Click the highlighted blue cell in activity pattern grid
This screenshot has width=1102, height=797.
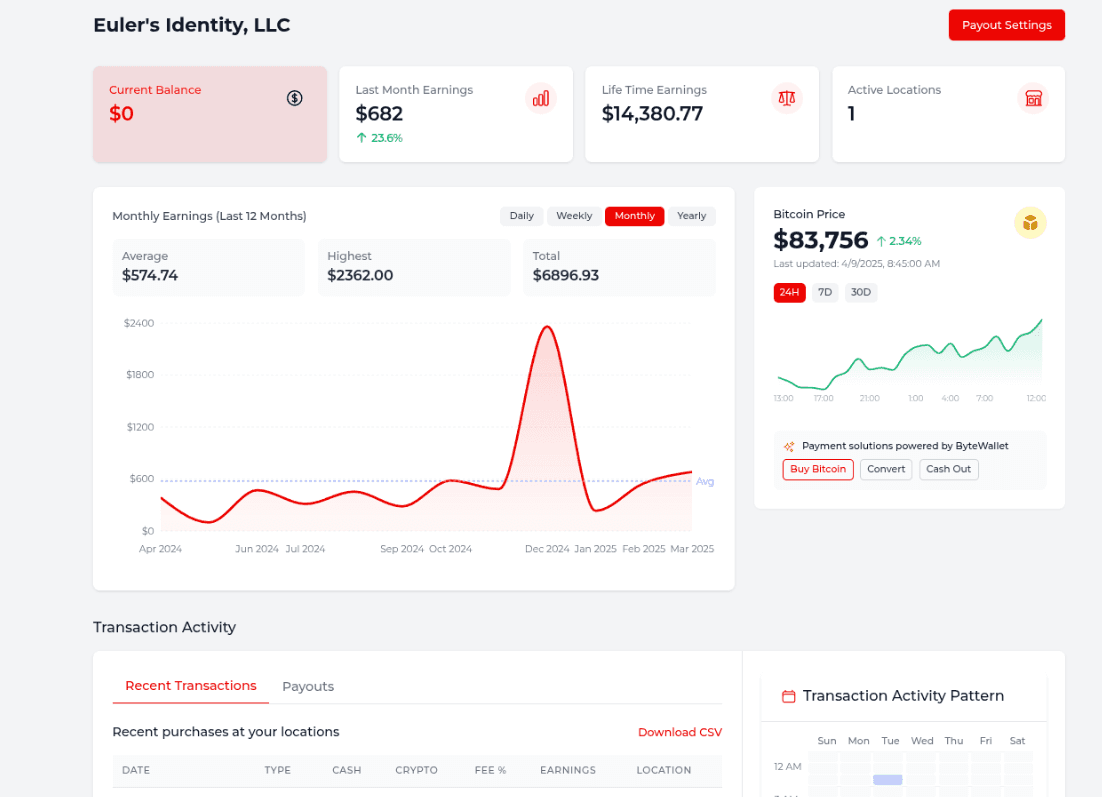[890, 777]
